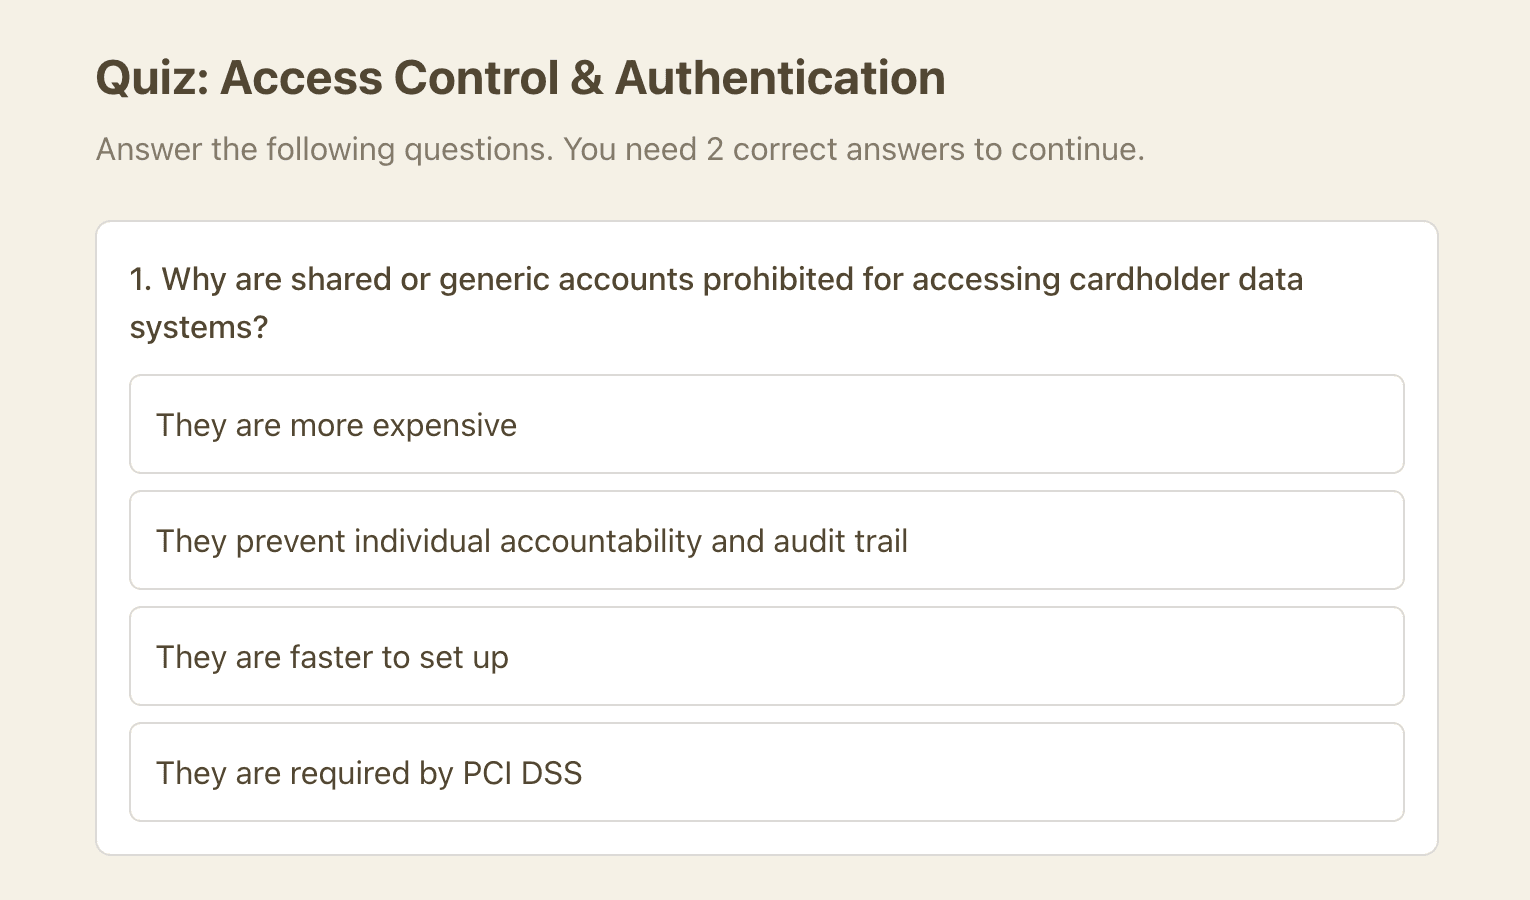
Task: Choose the "faster to set up" answer box
Action: click(x=333, y=657)
